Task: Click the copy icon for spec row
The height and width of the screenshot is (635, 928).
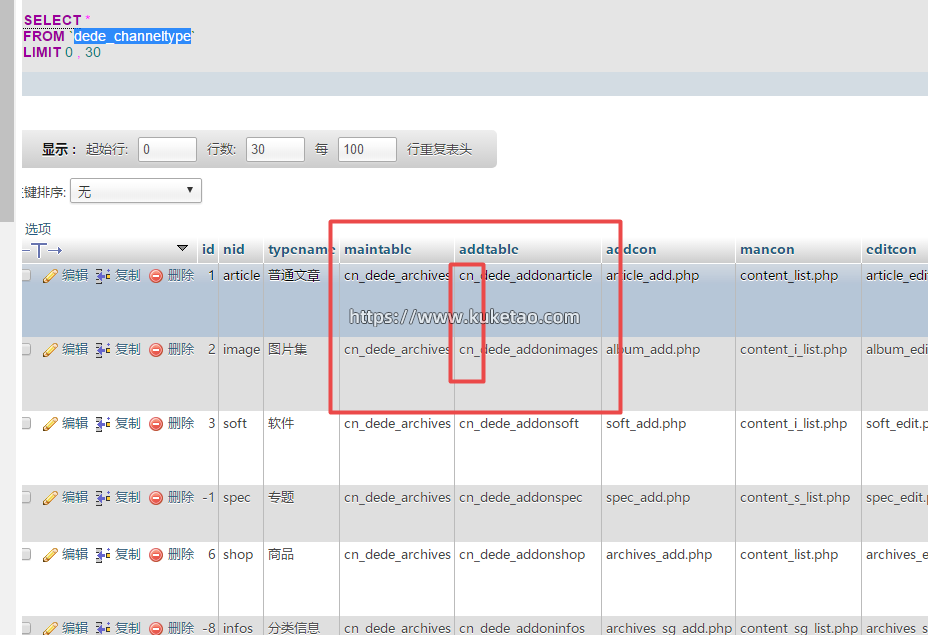Action: (x=103, y=498)
